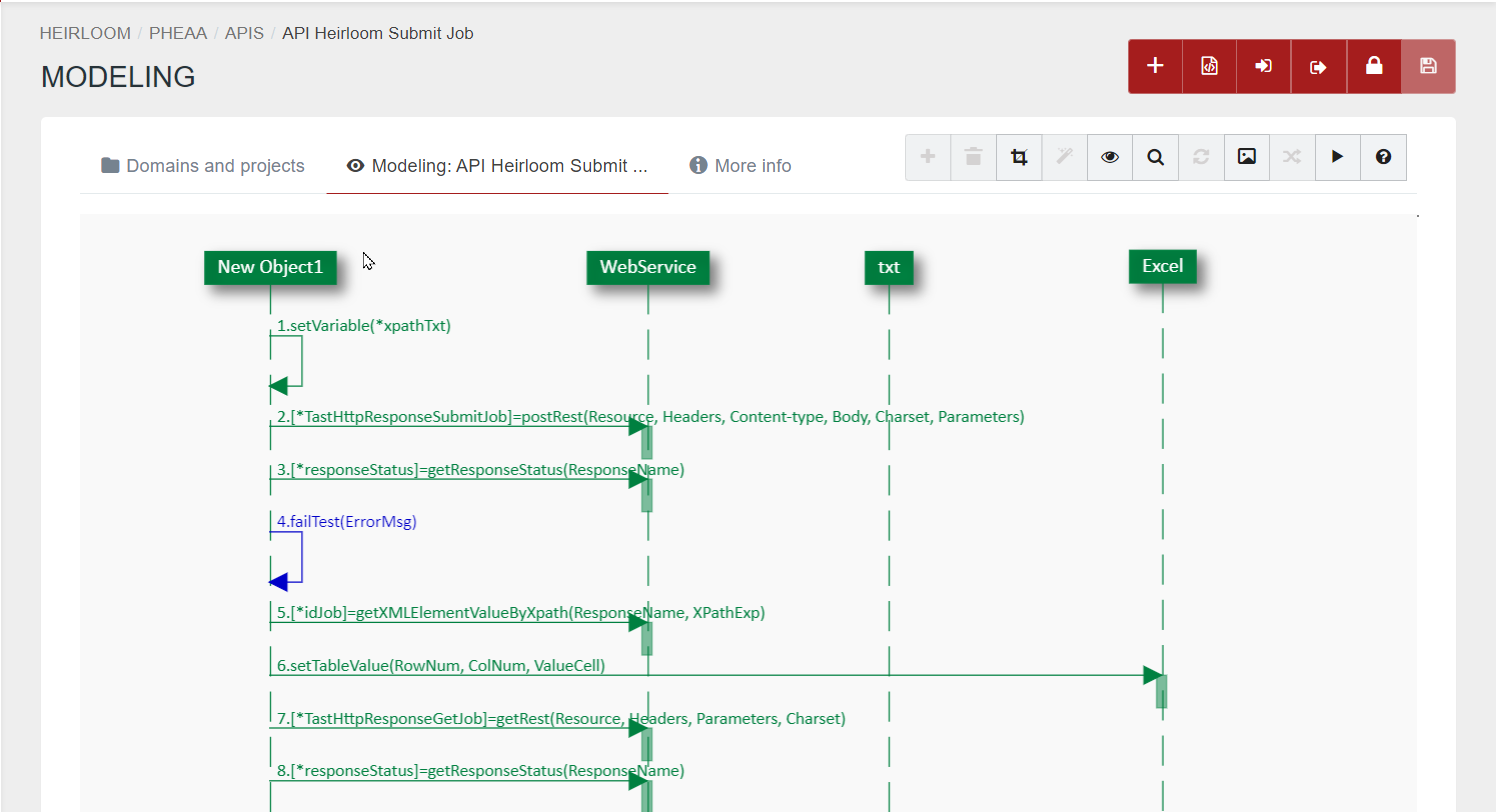Click the import arrow icon in the red toolbar
Image resolution: width=1496 pixels, height=812 pixels.
pyautogui.click(x=1264, y=65)
